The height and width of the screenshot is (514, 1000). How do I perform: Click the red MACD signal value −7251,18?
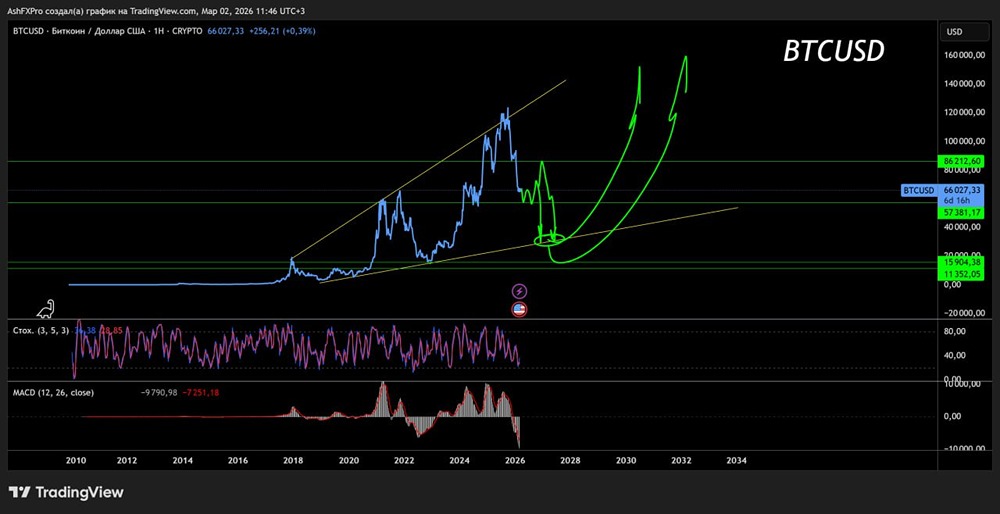point(200,393)
